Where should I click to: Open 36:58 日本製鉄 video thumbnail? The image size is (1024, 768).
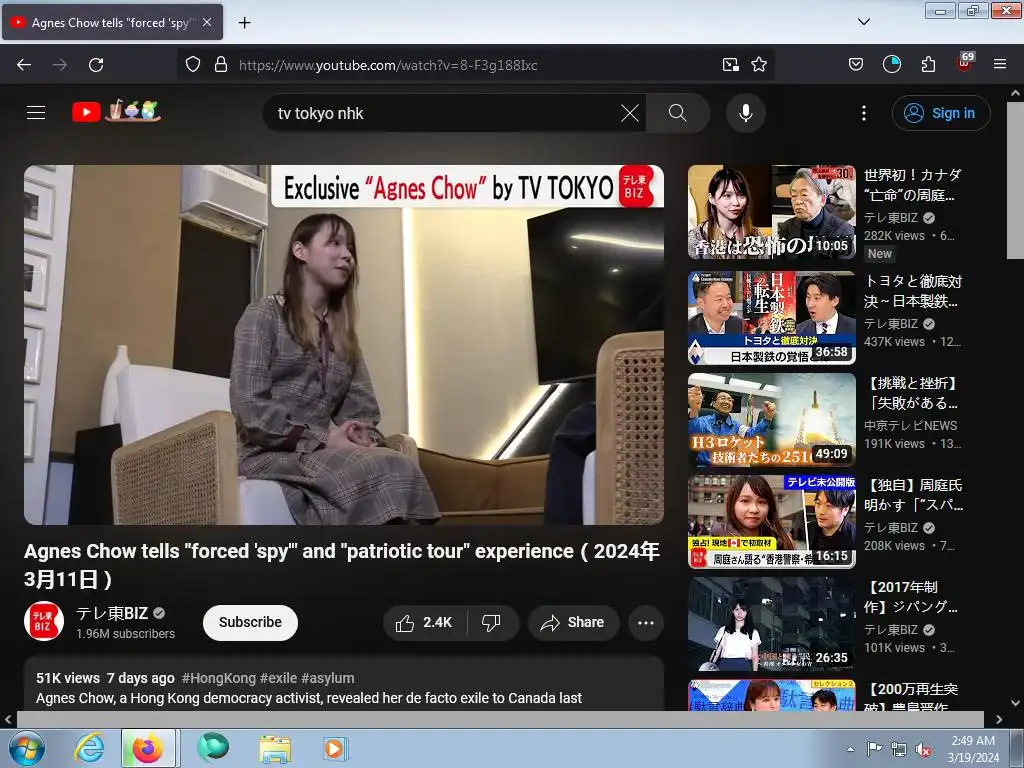click(771, 318)
